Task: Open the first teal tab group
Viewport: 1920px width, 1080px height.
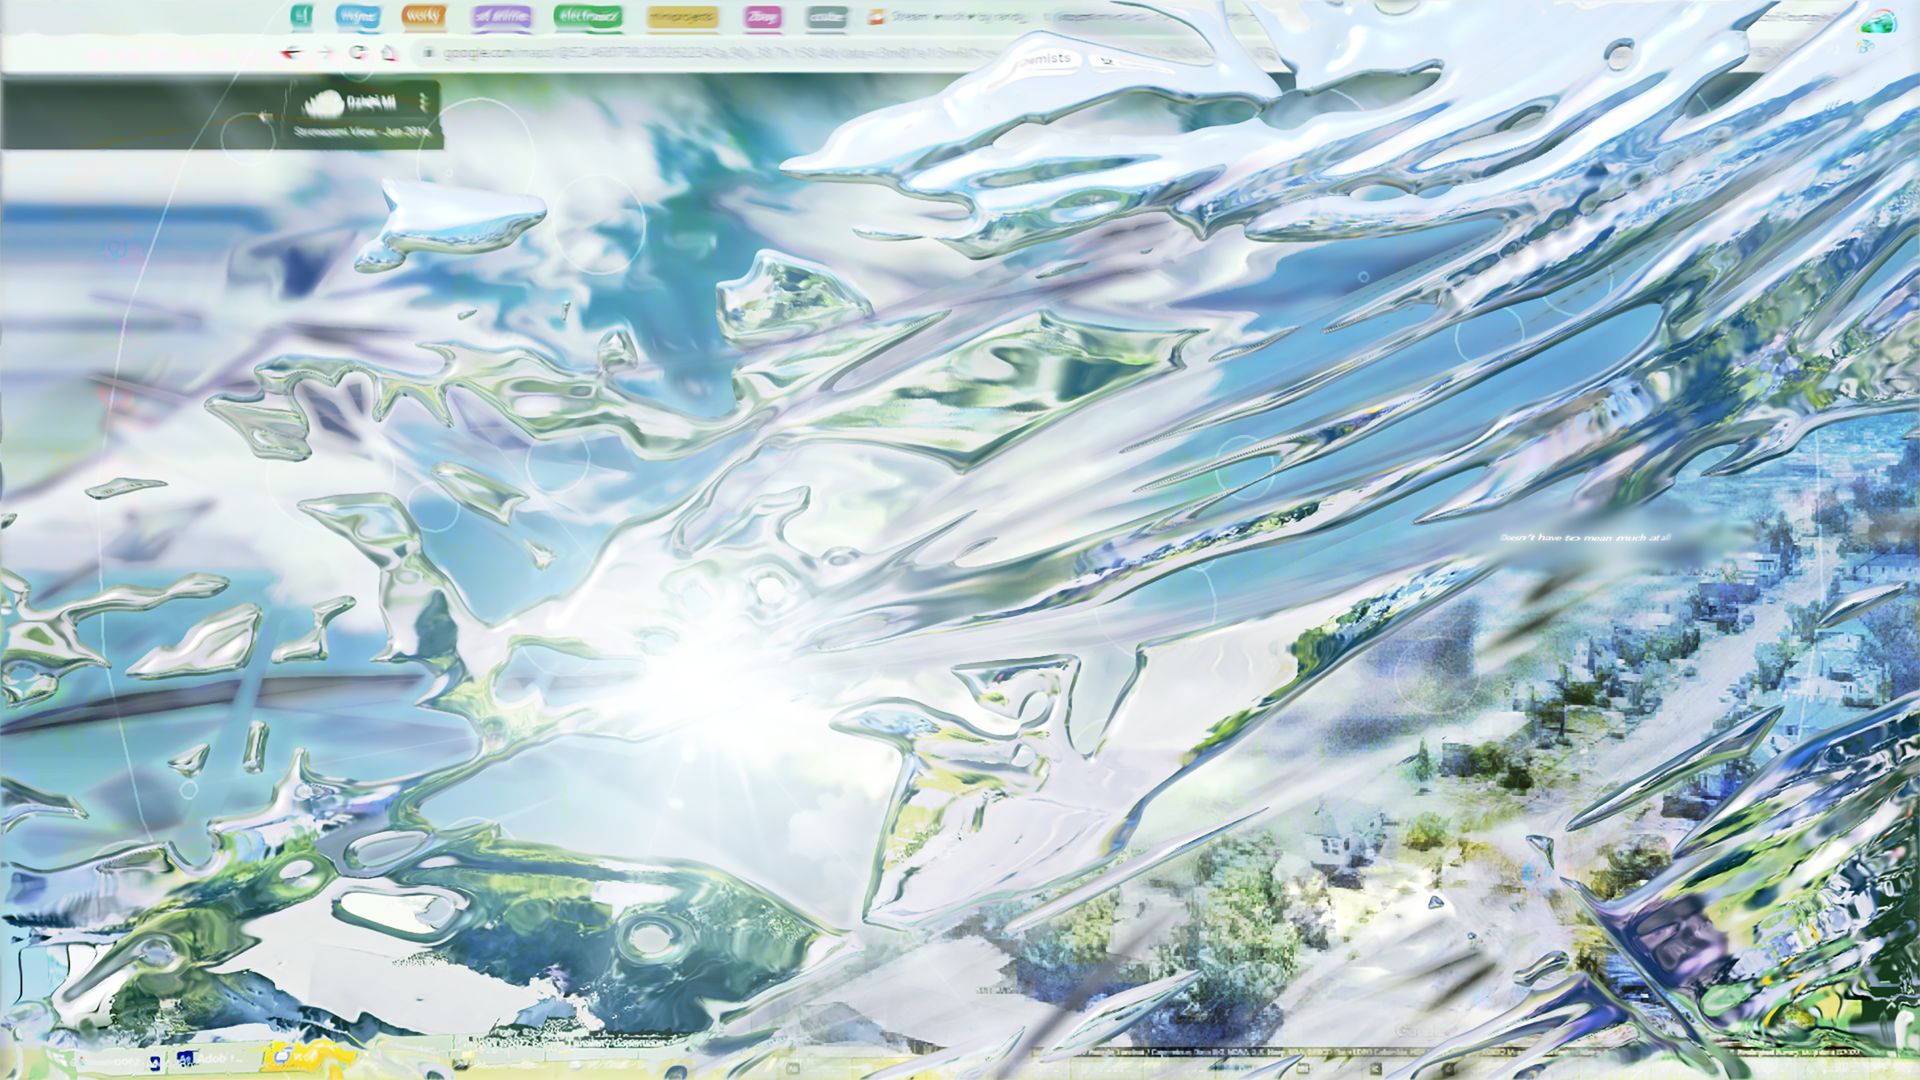Action: tap(302, 16)
